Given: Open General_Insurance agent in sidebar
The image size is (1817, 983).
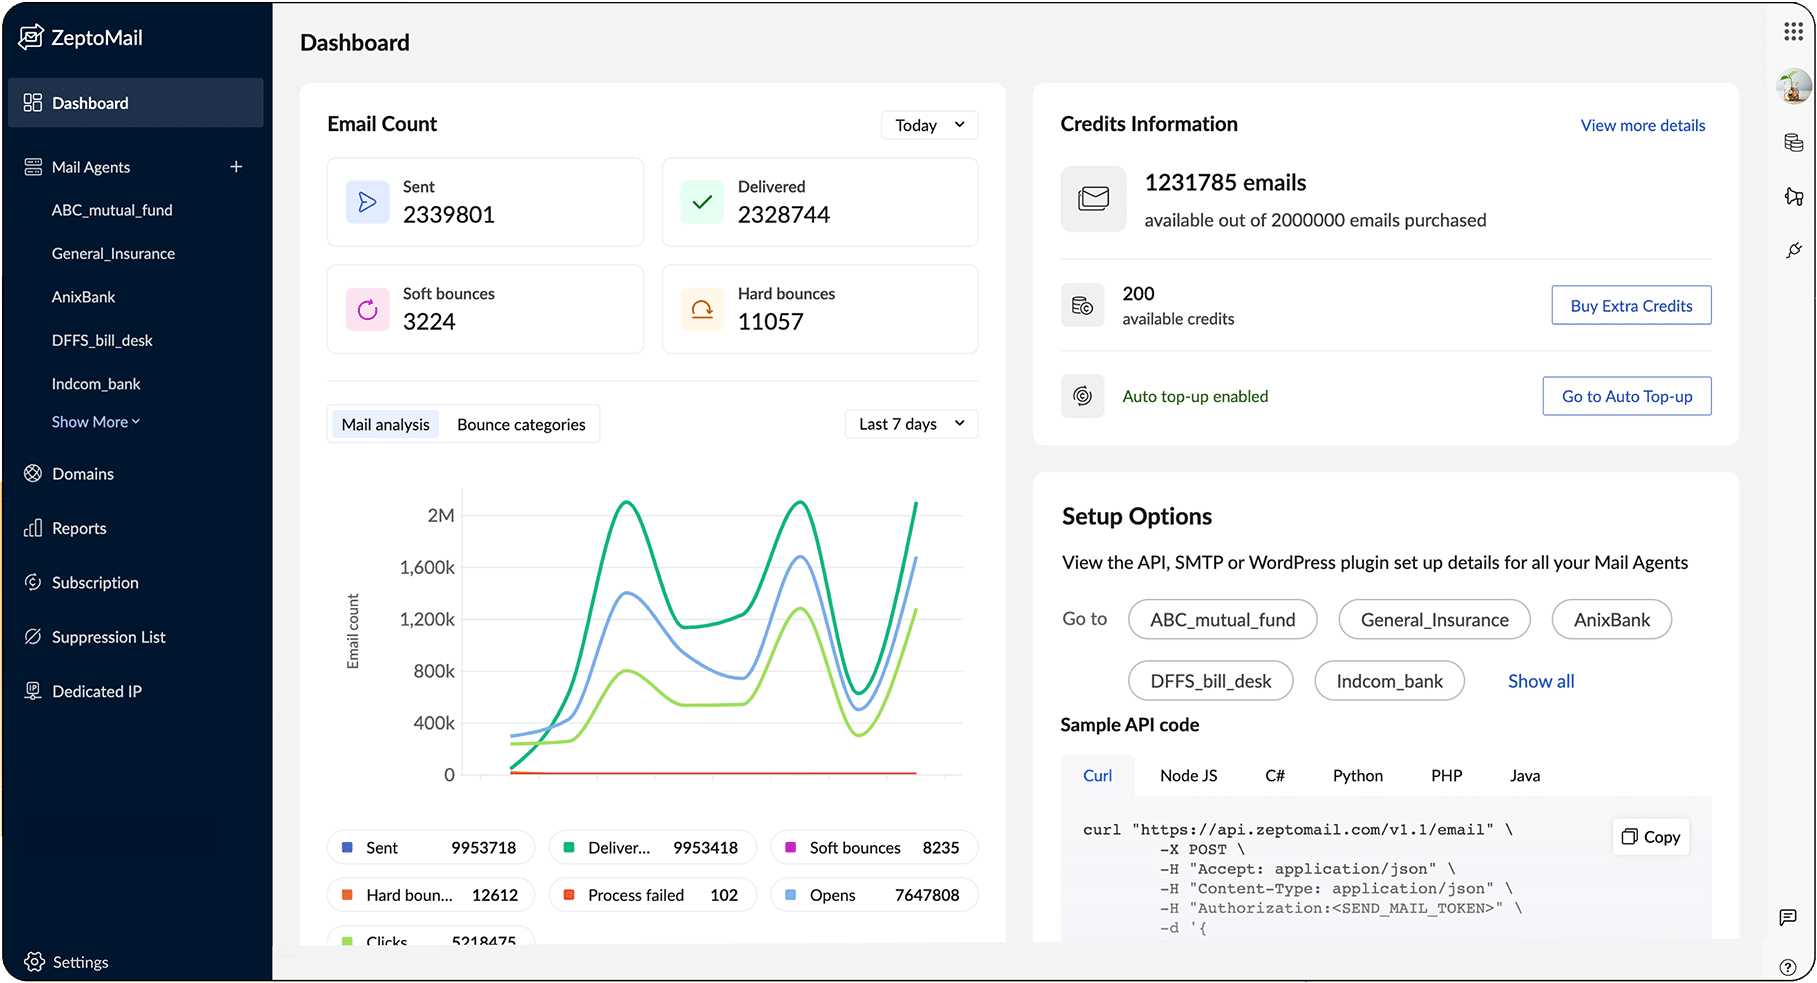Looking at the screenshot, I should pos(113,254).
